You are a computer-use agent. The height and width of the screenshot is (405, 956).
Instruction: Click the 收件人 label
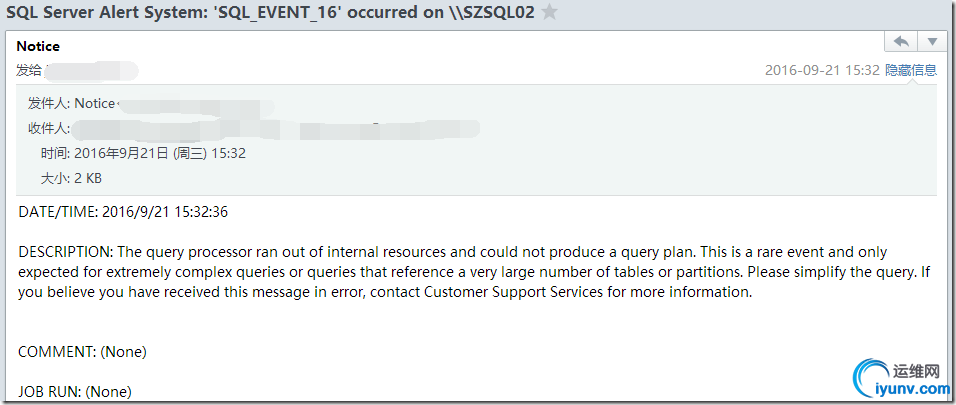pyautogui.click(x=48, y=128)
